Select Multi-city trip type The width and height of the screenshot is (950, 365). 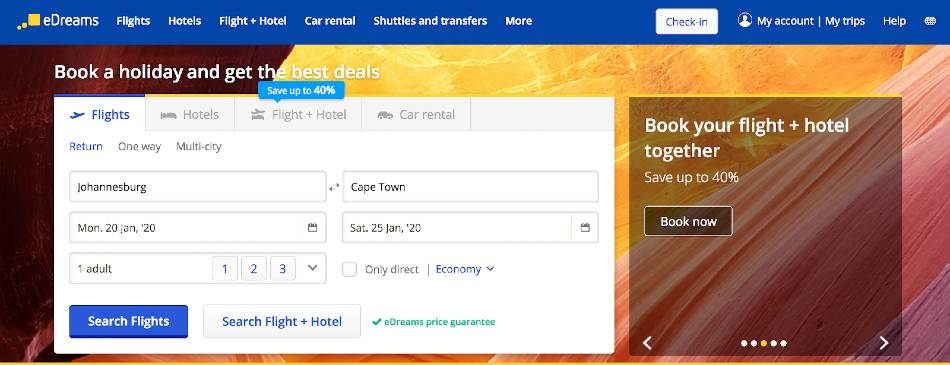pos(199,146)
